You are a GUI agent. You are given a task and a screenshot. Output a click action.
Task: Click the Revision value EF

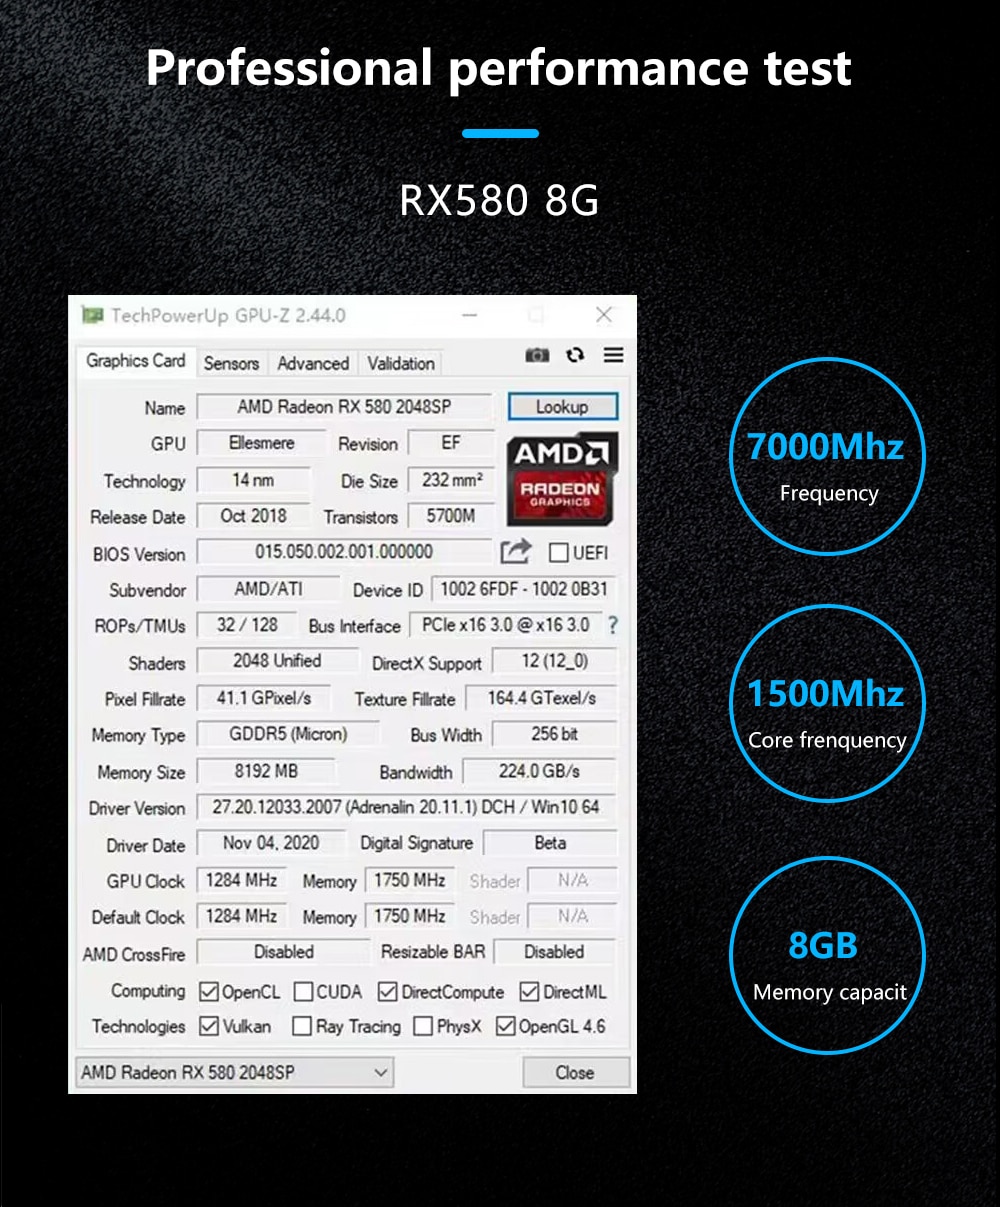451,443
